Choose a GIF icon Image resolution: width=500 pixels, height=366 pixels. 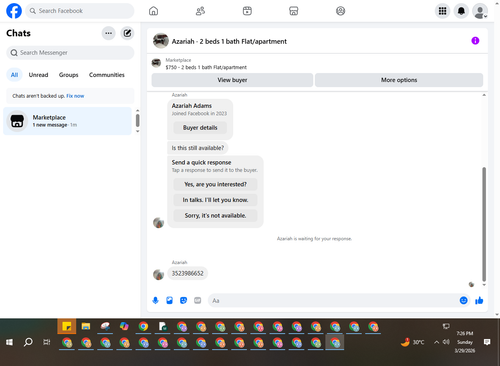tap(198, 300)
